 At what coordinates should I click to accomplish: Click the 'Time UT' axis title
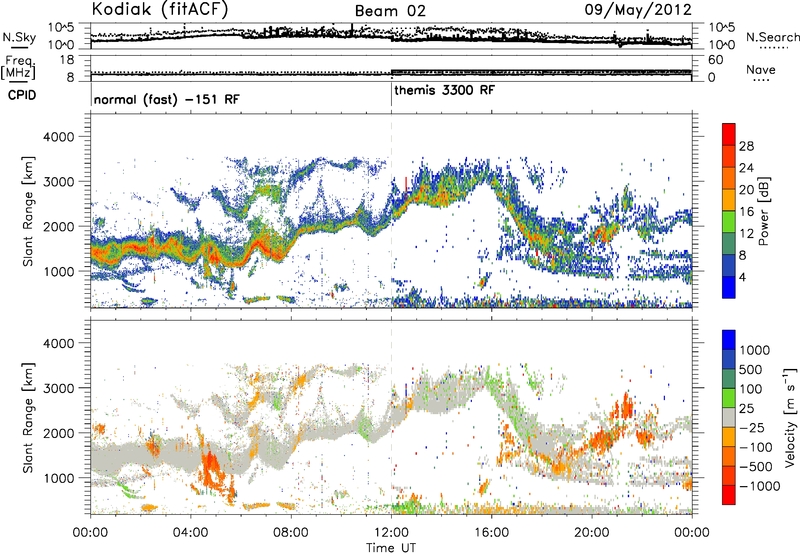click(391, 548)
